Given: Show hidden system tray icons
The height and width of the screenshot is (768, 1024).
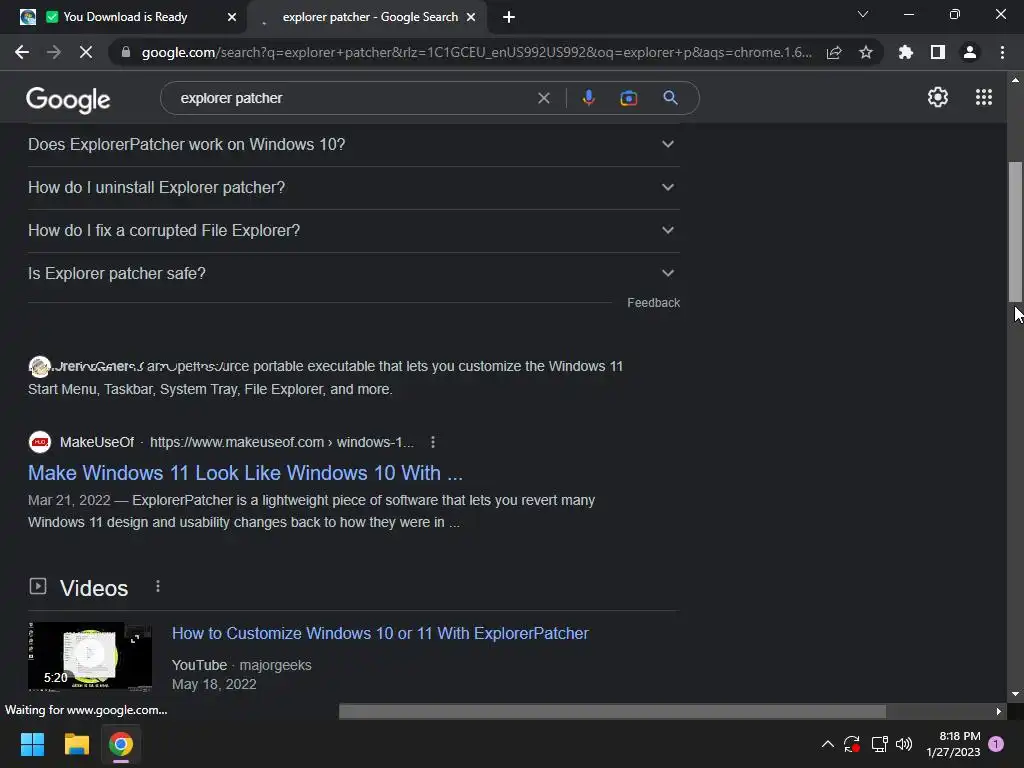Looking at the screenshot, I should (827, 744).
